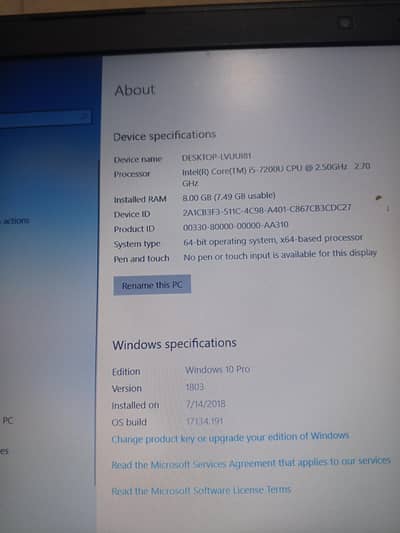Select the Device ID value starting 2A1CB3F3
This screenshot has width=400, height=533.
pyautogui.click(x=267, y=209)
